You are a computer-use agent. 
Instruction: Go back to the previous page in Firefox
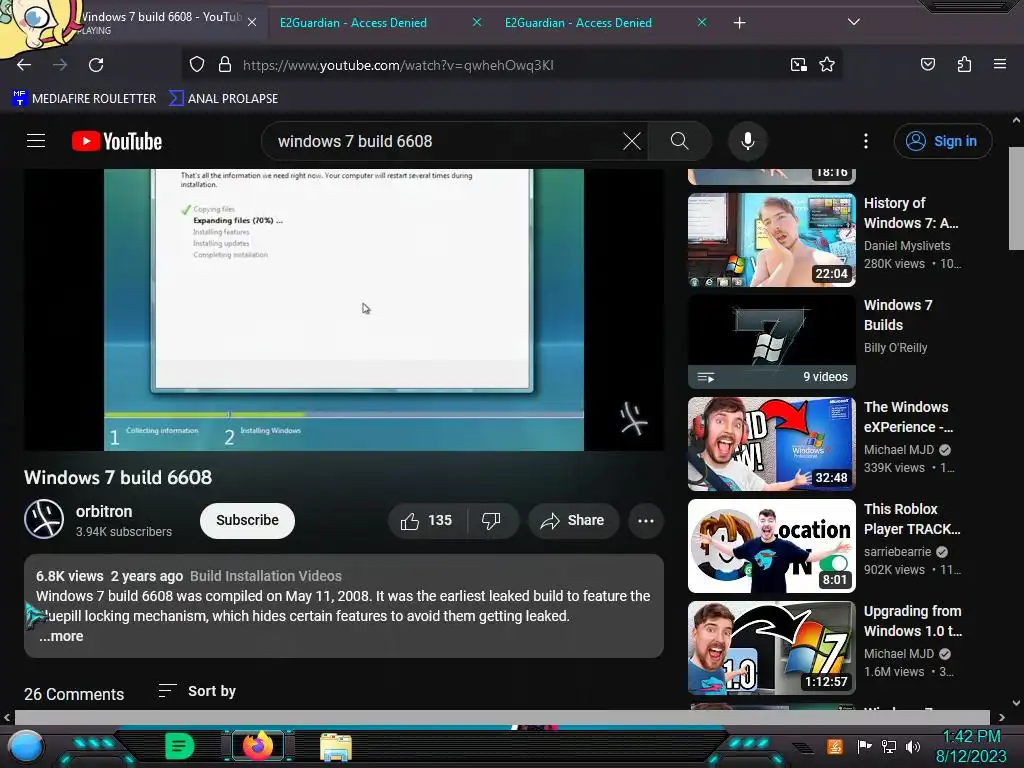[24, 65]
